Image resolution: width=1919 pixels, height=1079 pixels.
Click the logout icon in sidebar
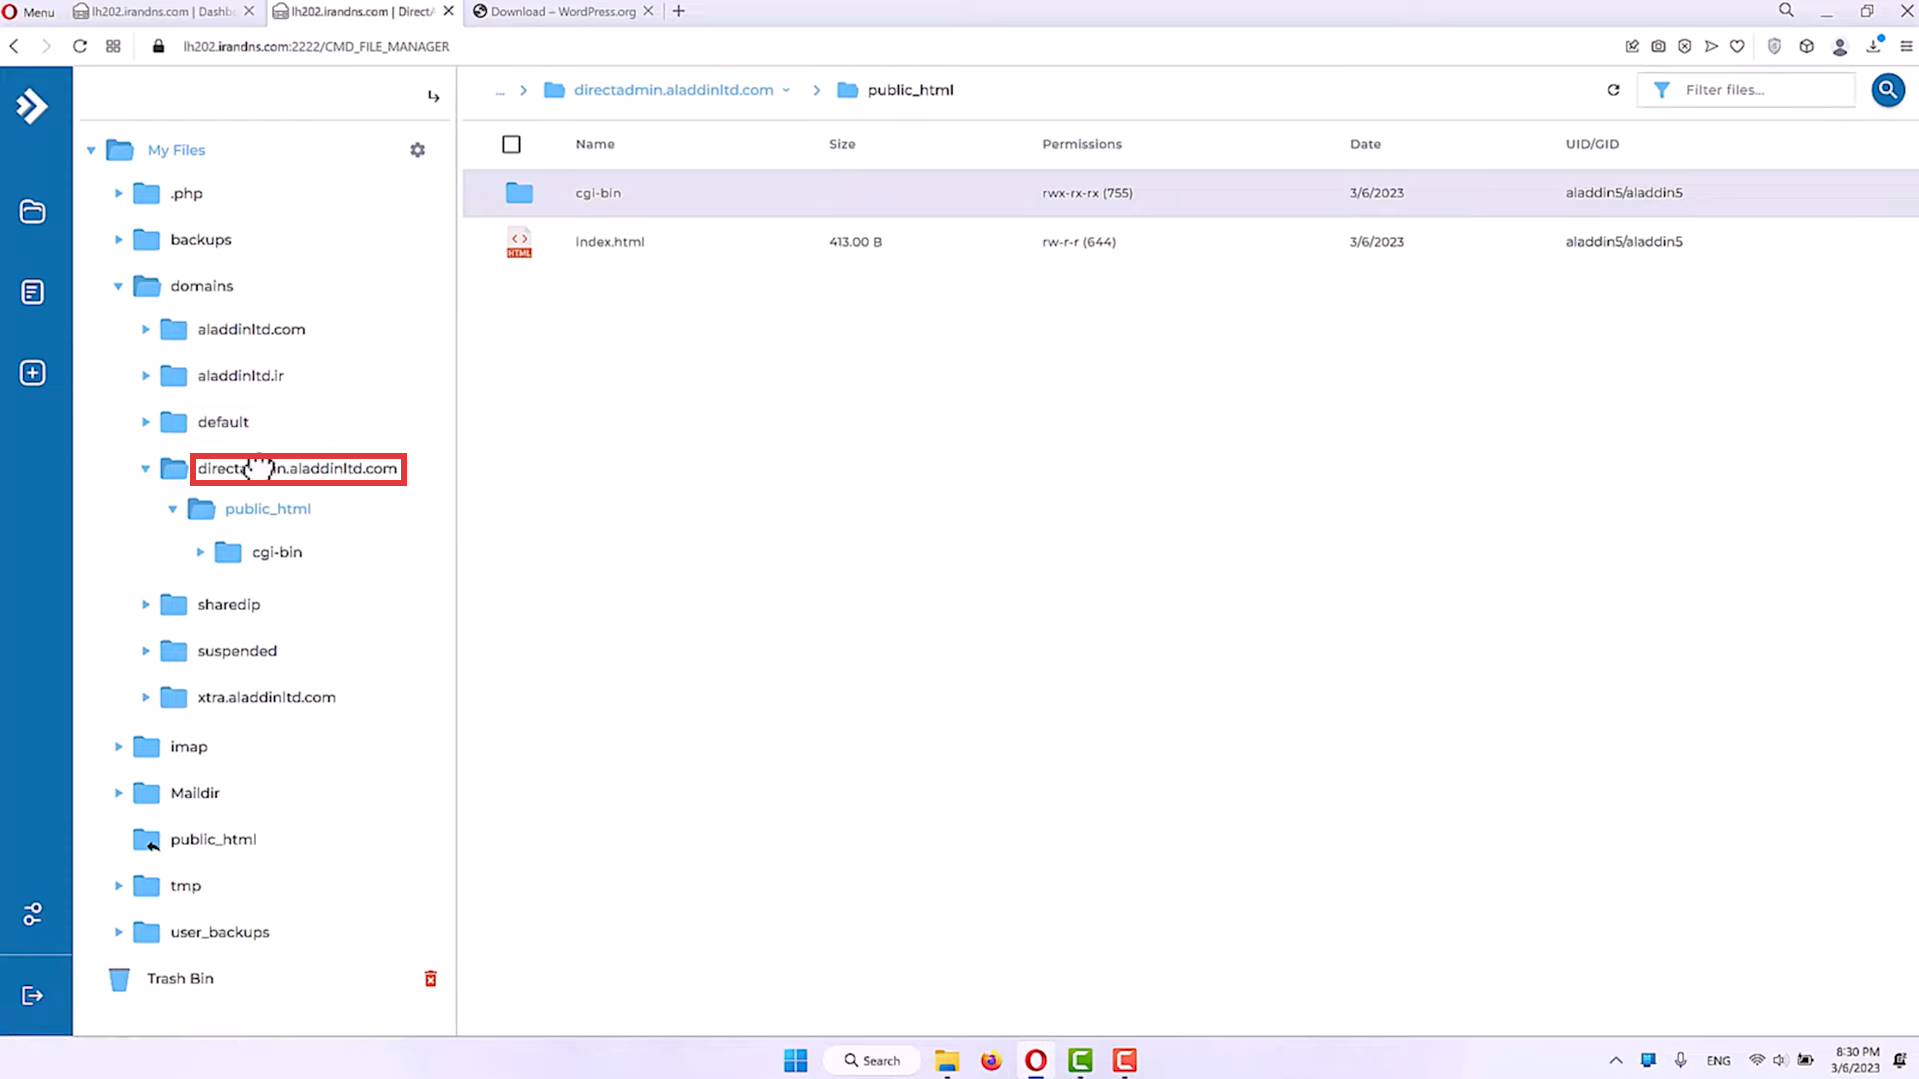(x=32, y=995)
